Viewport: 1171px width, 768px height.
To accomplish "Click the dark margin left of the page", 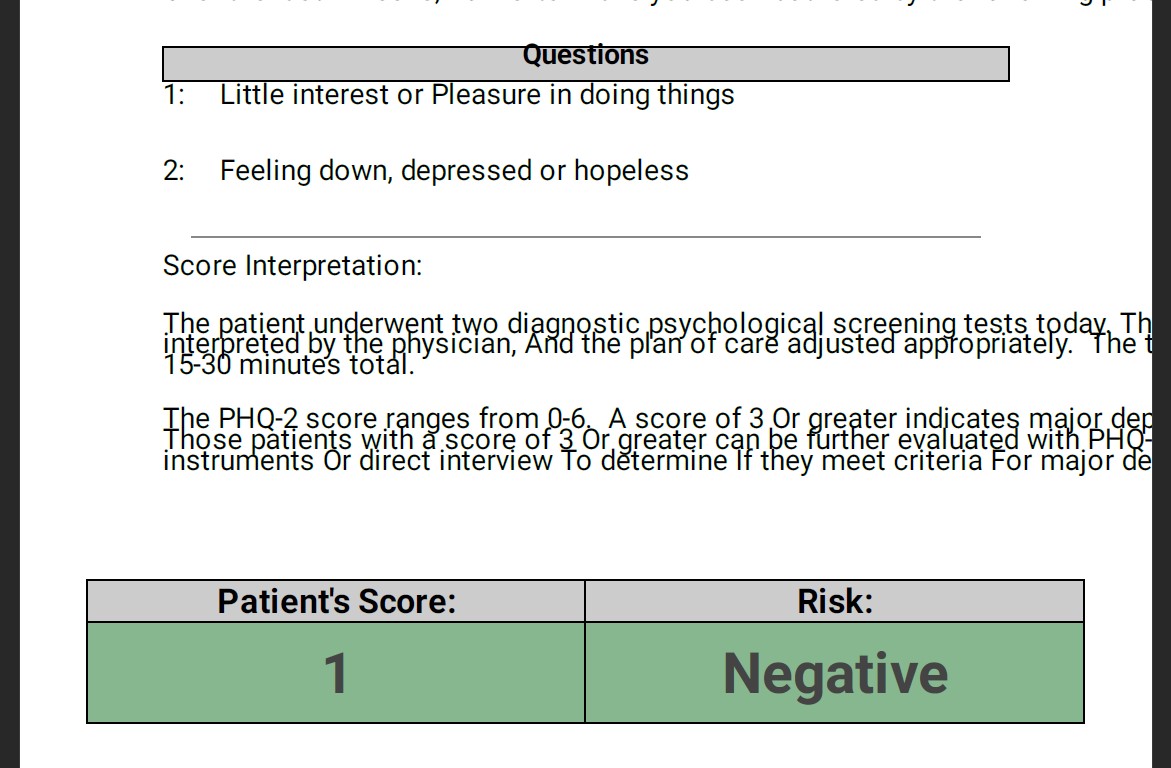I will click(9, 400).
